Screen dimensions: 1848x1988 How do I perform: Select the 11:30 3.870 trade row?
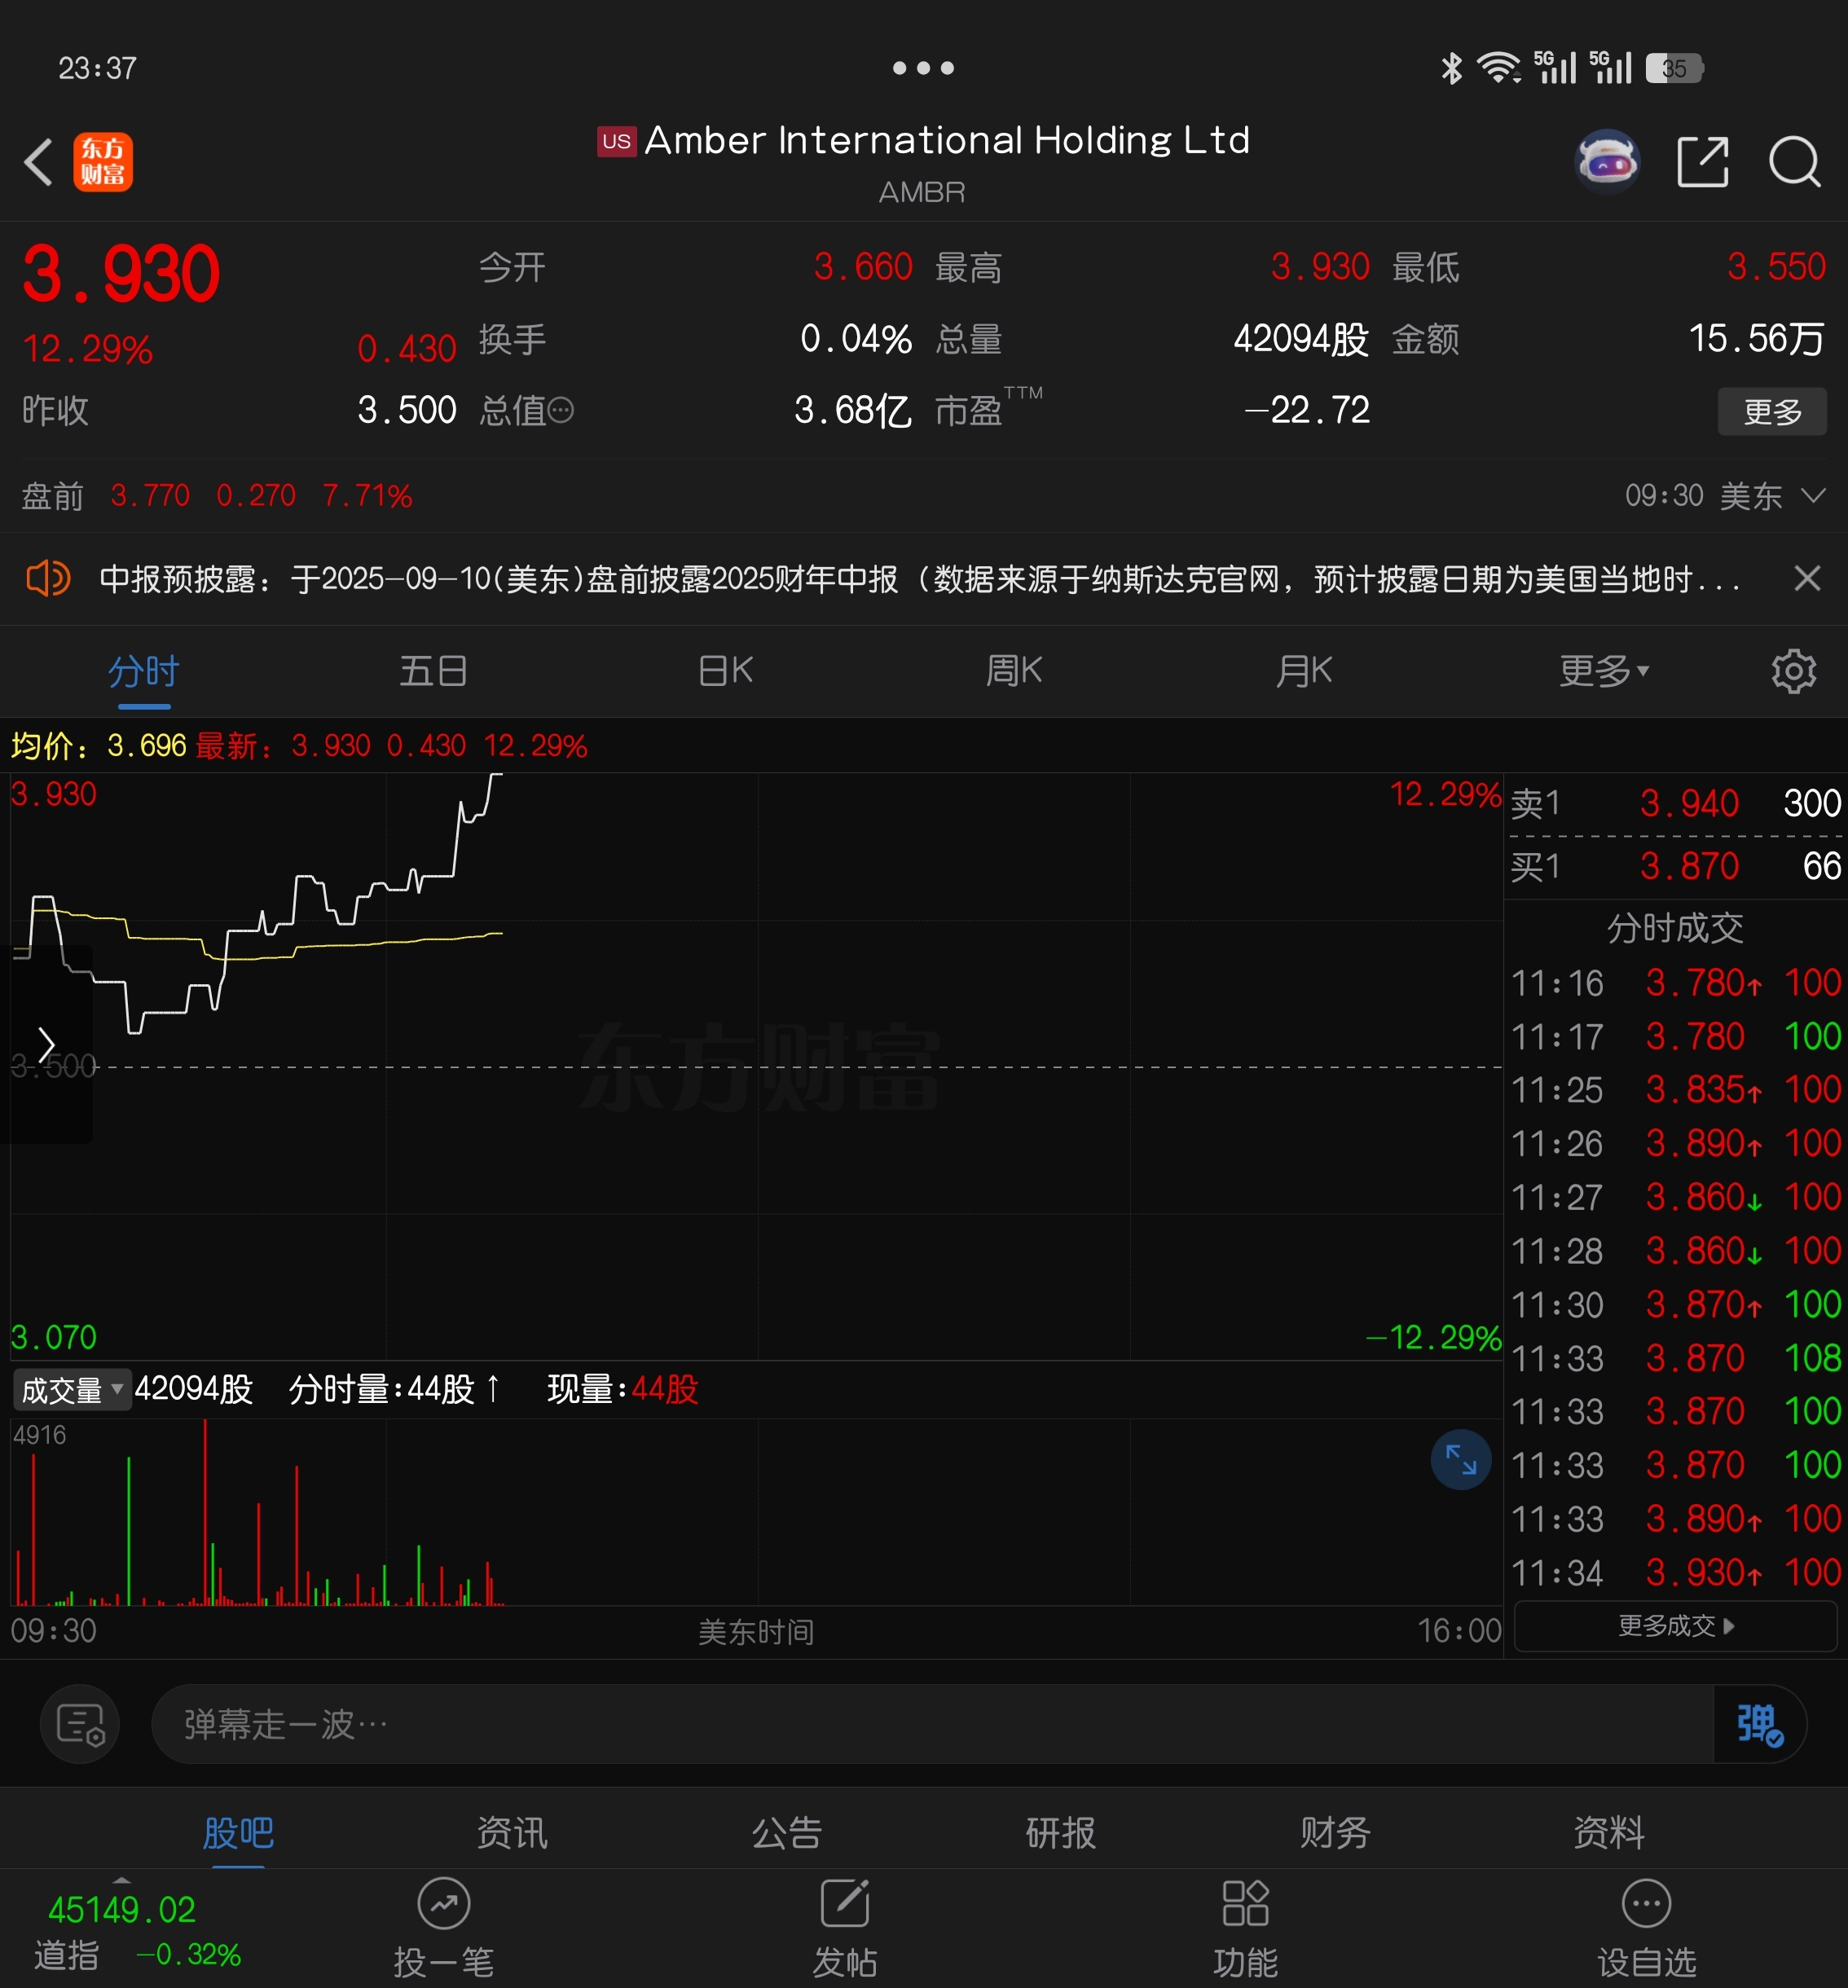tap(1675, 1304)
